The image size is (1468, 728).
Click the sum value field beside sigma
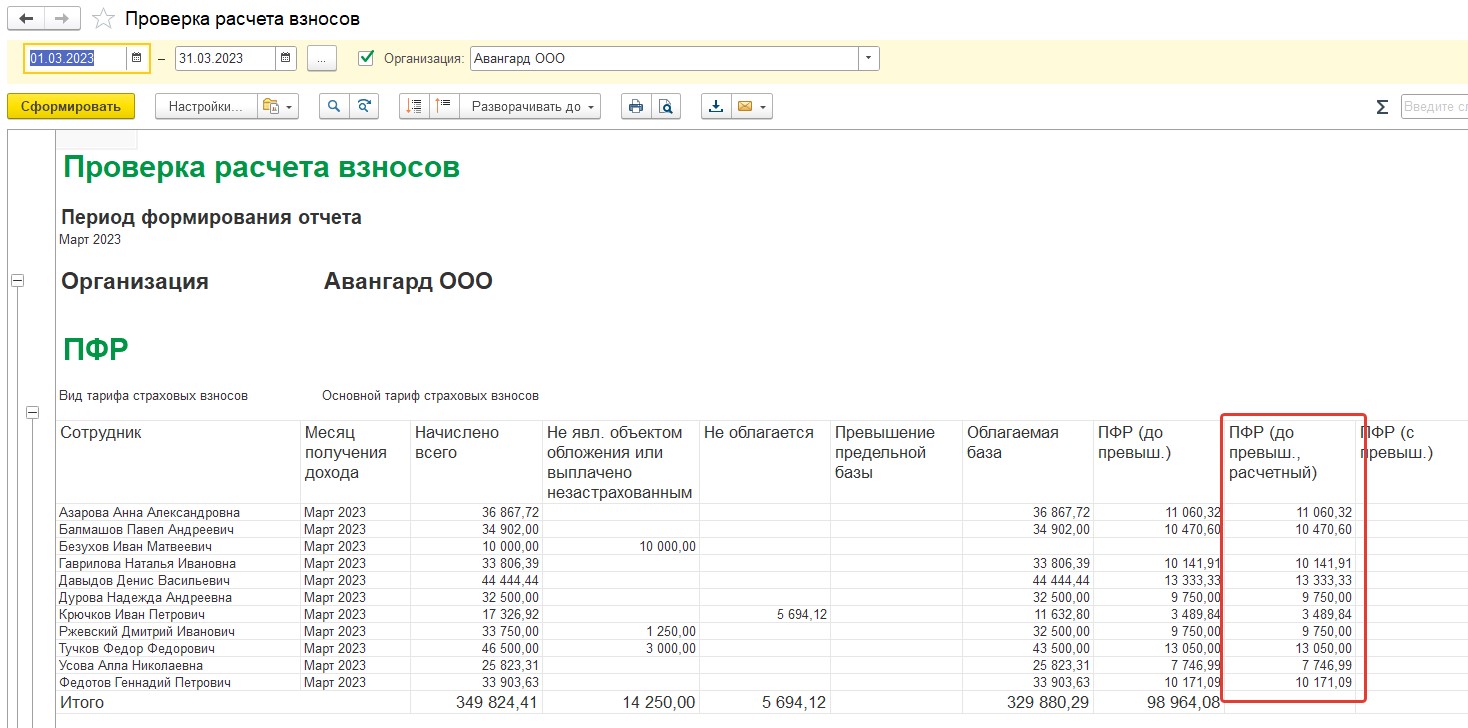(1434, 107)
